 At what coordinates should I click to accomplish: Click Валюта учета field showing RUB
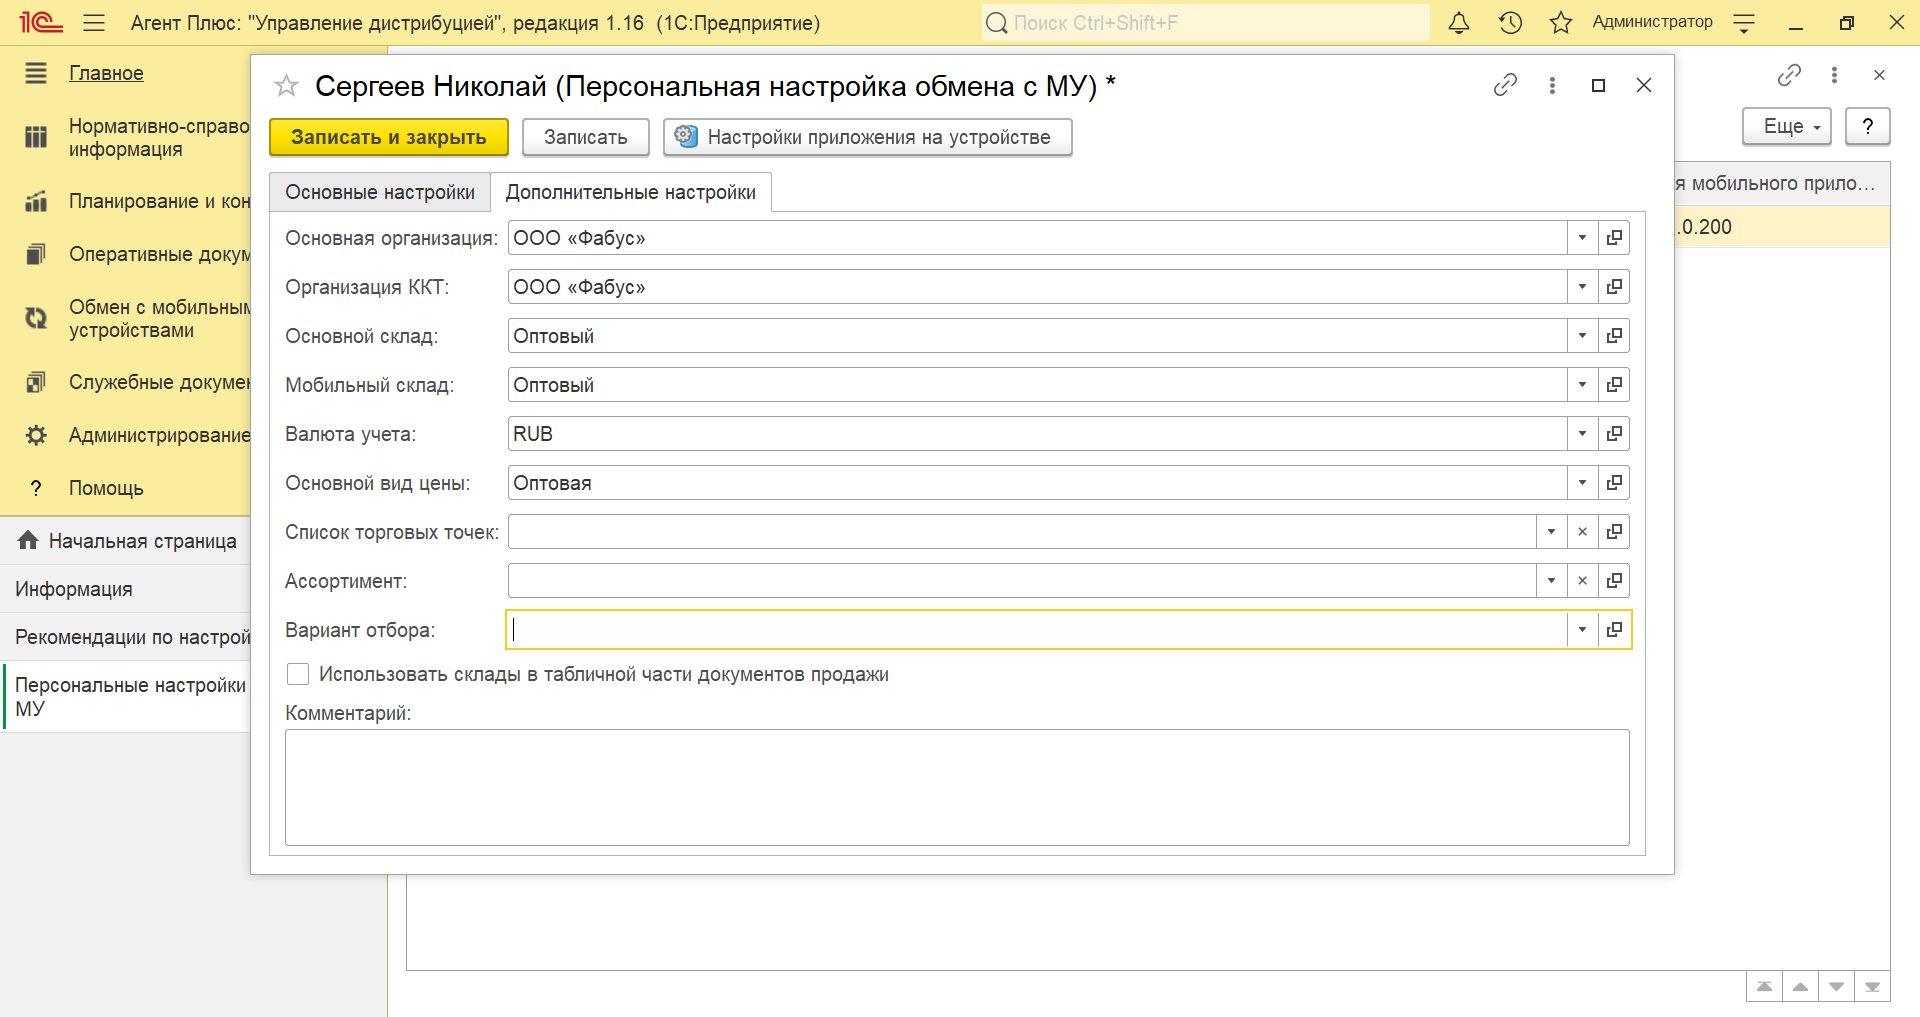point(1037,434)
